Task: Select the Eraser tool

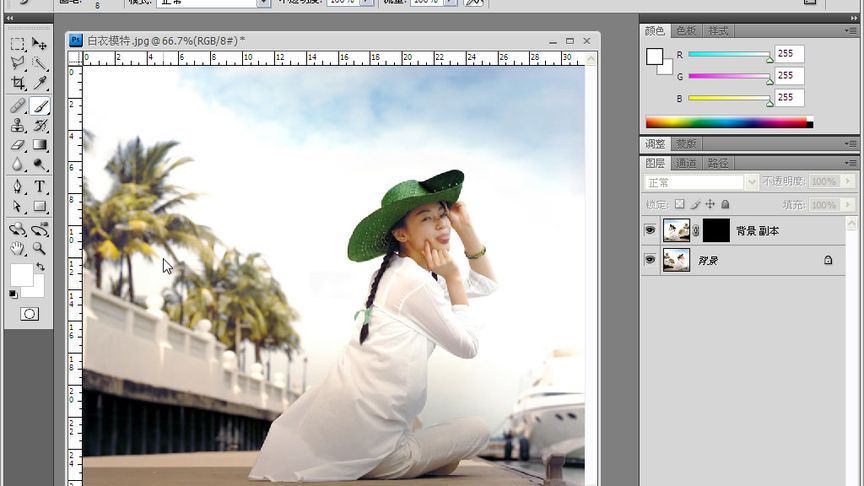Action: 18,146
